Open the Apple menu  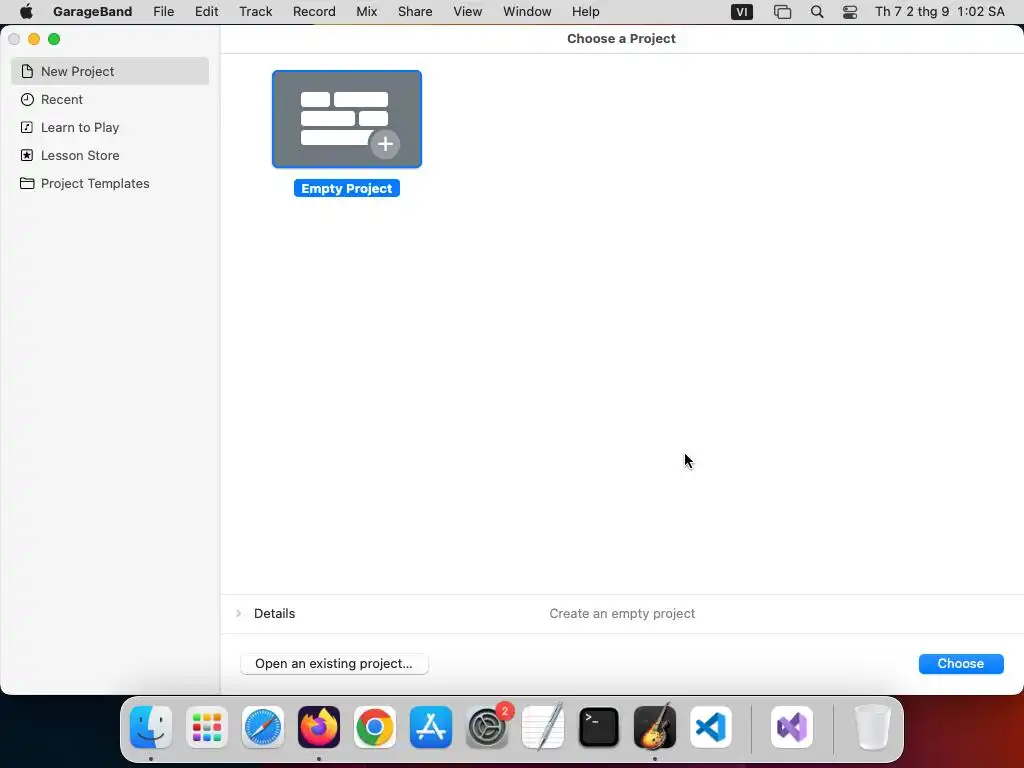pyautogui.click(x=26, y=12)
